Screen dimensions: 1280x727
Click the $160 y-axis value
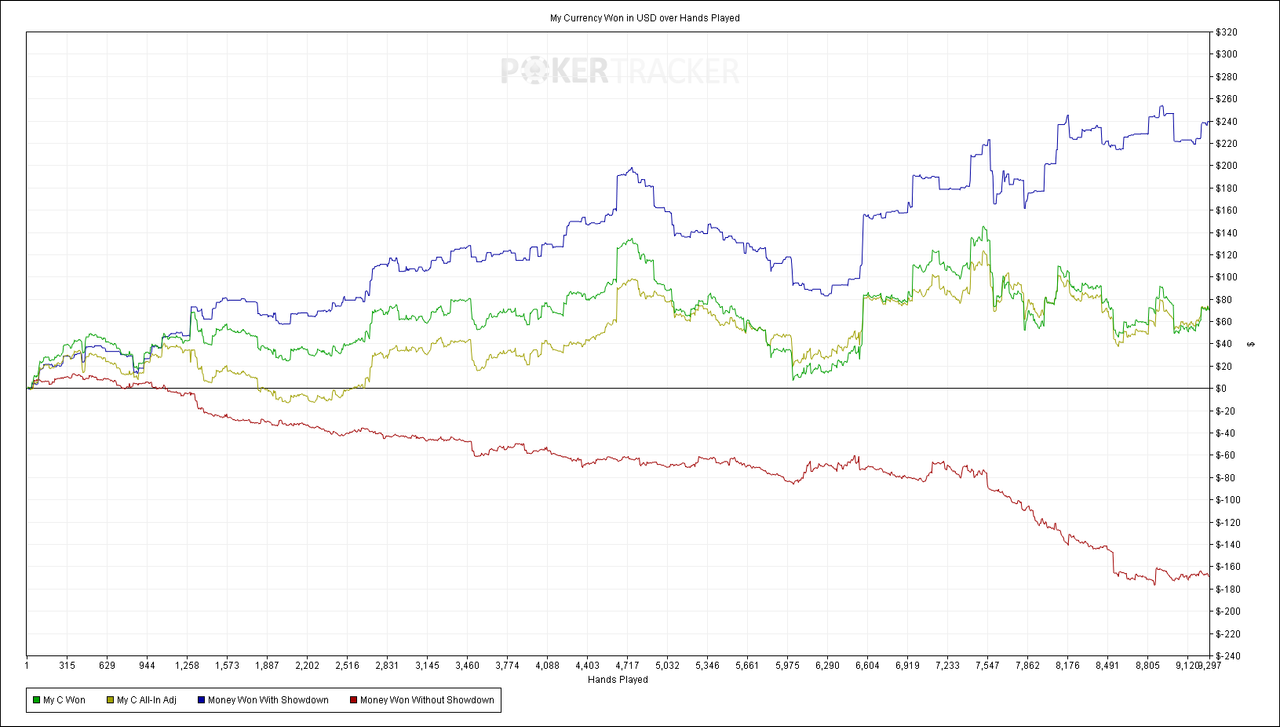click(1225, 211)
